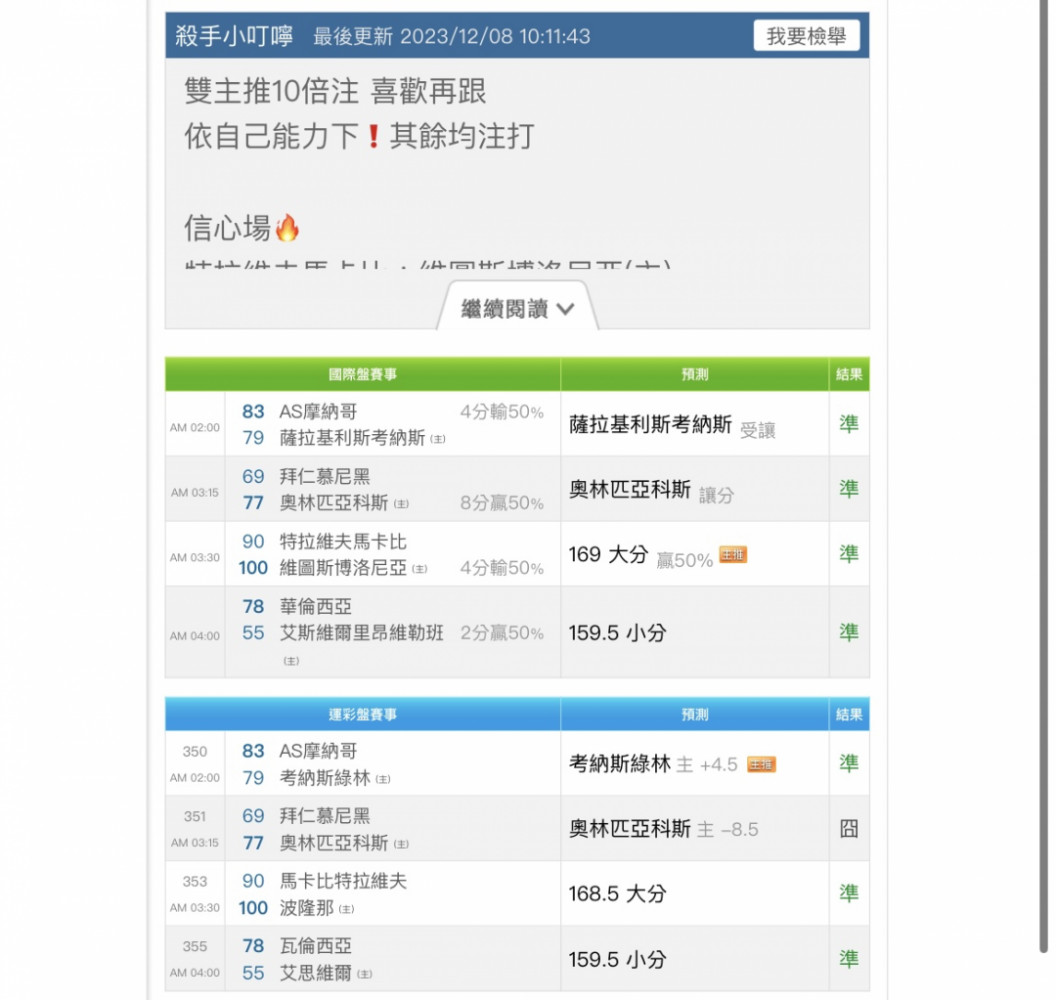Click the 8分贏50% handicap text

(x=502, y=503)
